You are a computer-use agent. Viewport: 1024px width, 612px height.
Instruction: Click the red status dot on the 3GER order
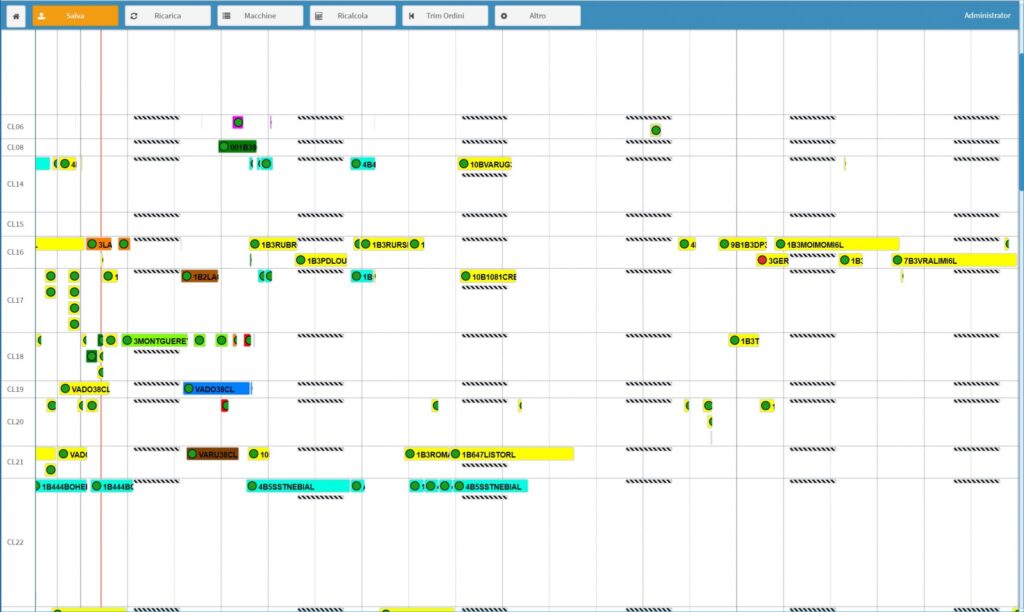pyautogui.click(x=762, y=261)
